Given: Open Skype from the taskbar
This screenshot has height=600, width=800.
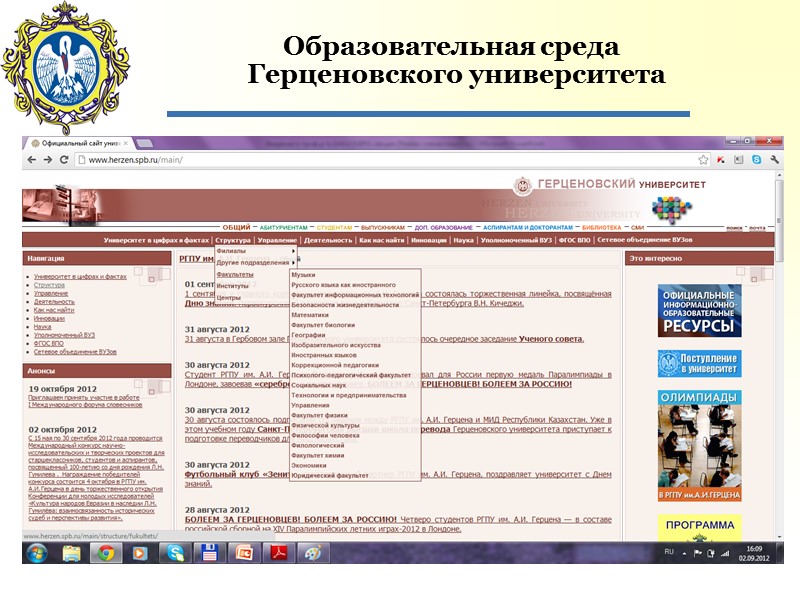Looking at the screenshot, I should point(175,553).
